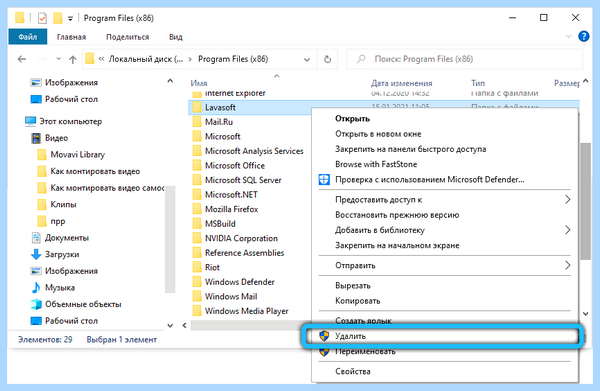Choose Закрепить на панели быстрого доступа
Viewport: 600px width, 391px height.
click(x=411, y=149)
